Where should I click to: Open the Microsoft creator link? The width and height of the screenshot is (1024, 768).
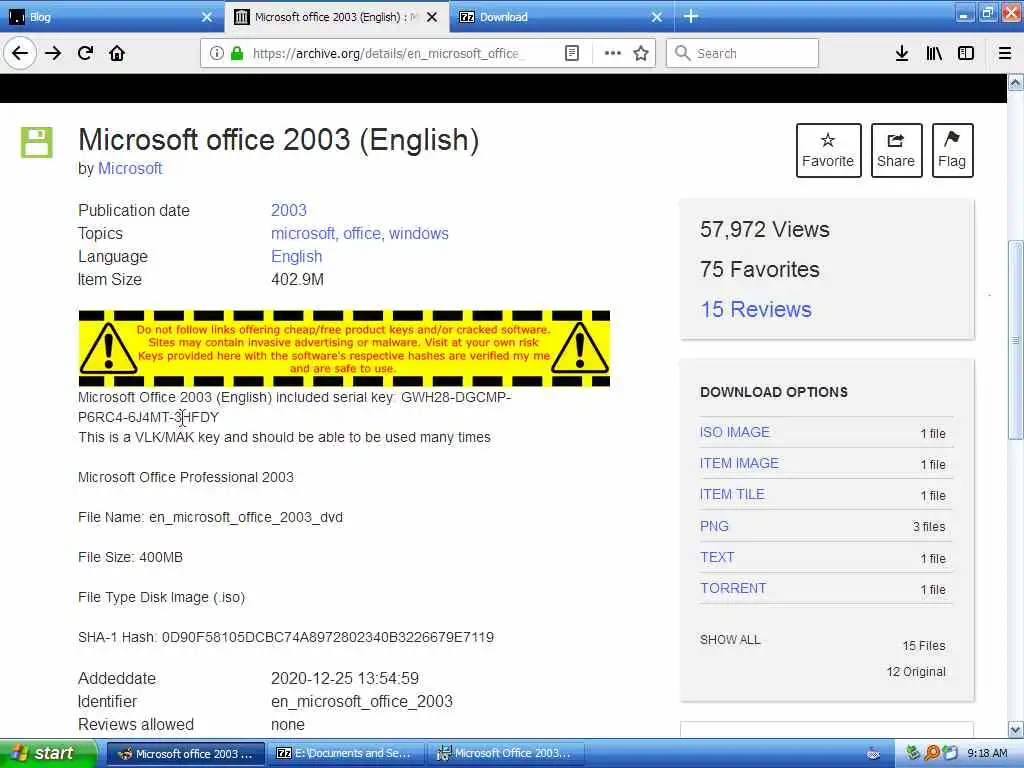pos(130,168)
